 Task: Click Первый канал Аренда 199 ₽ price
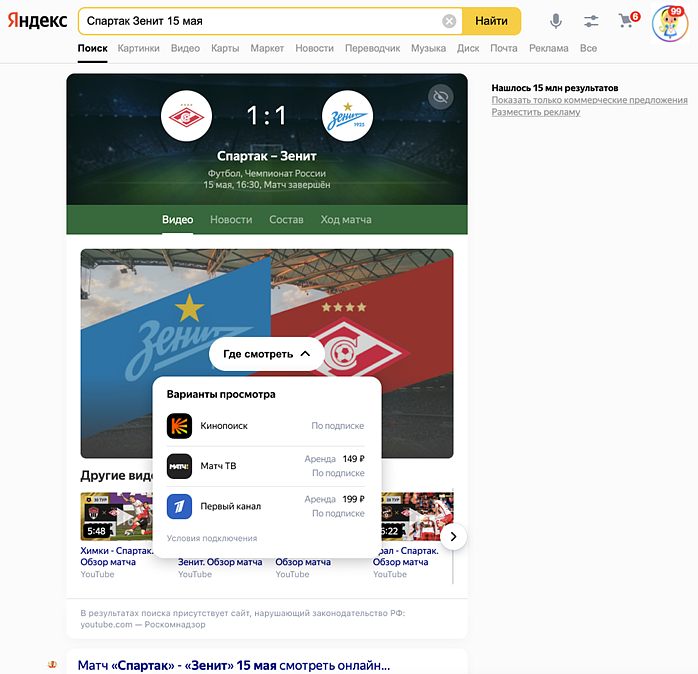click(334, 499)
